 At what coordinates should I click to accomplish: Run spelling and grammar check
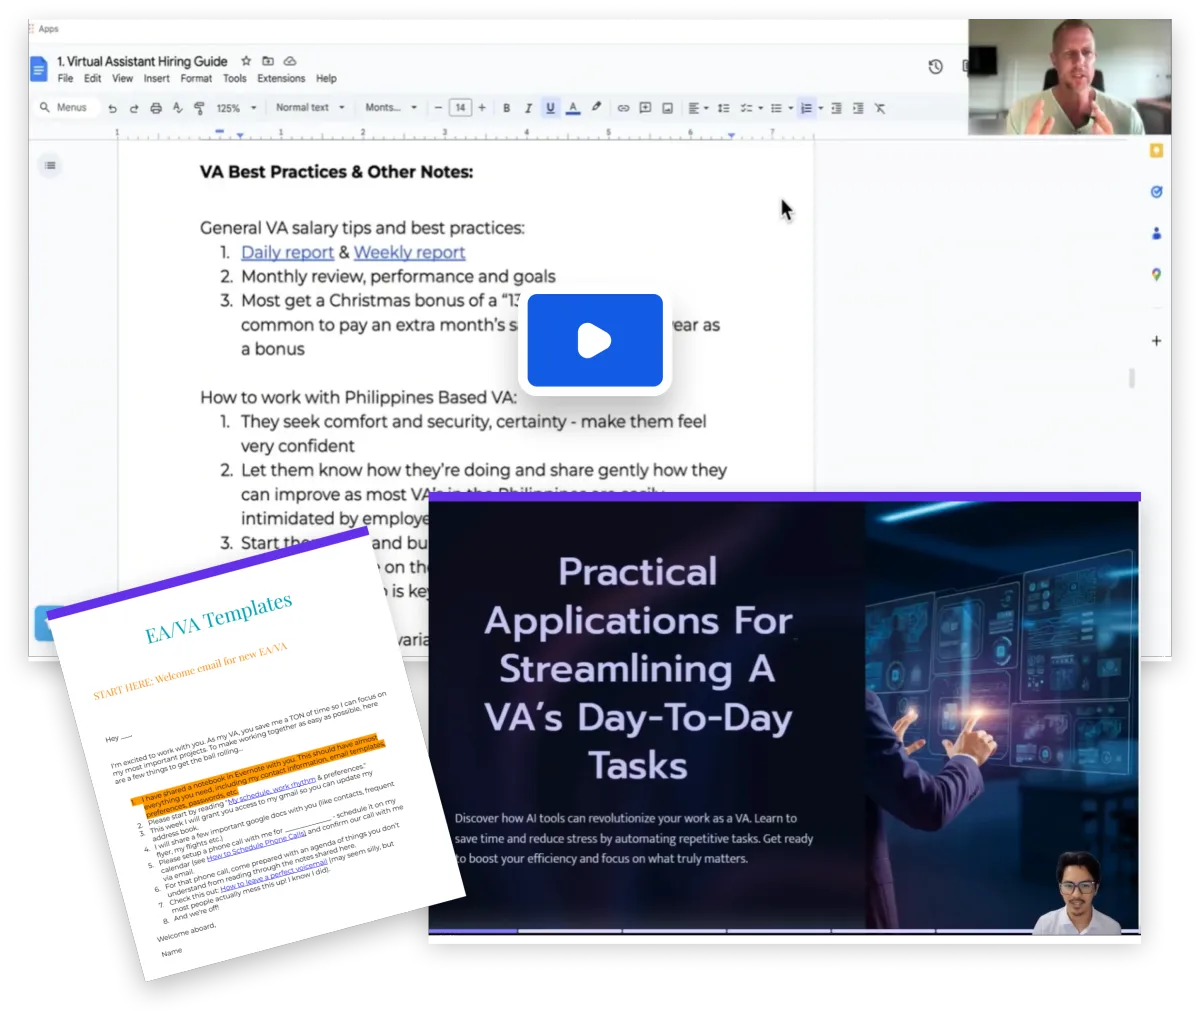click(x=178, y=108)
